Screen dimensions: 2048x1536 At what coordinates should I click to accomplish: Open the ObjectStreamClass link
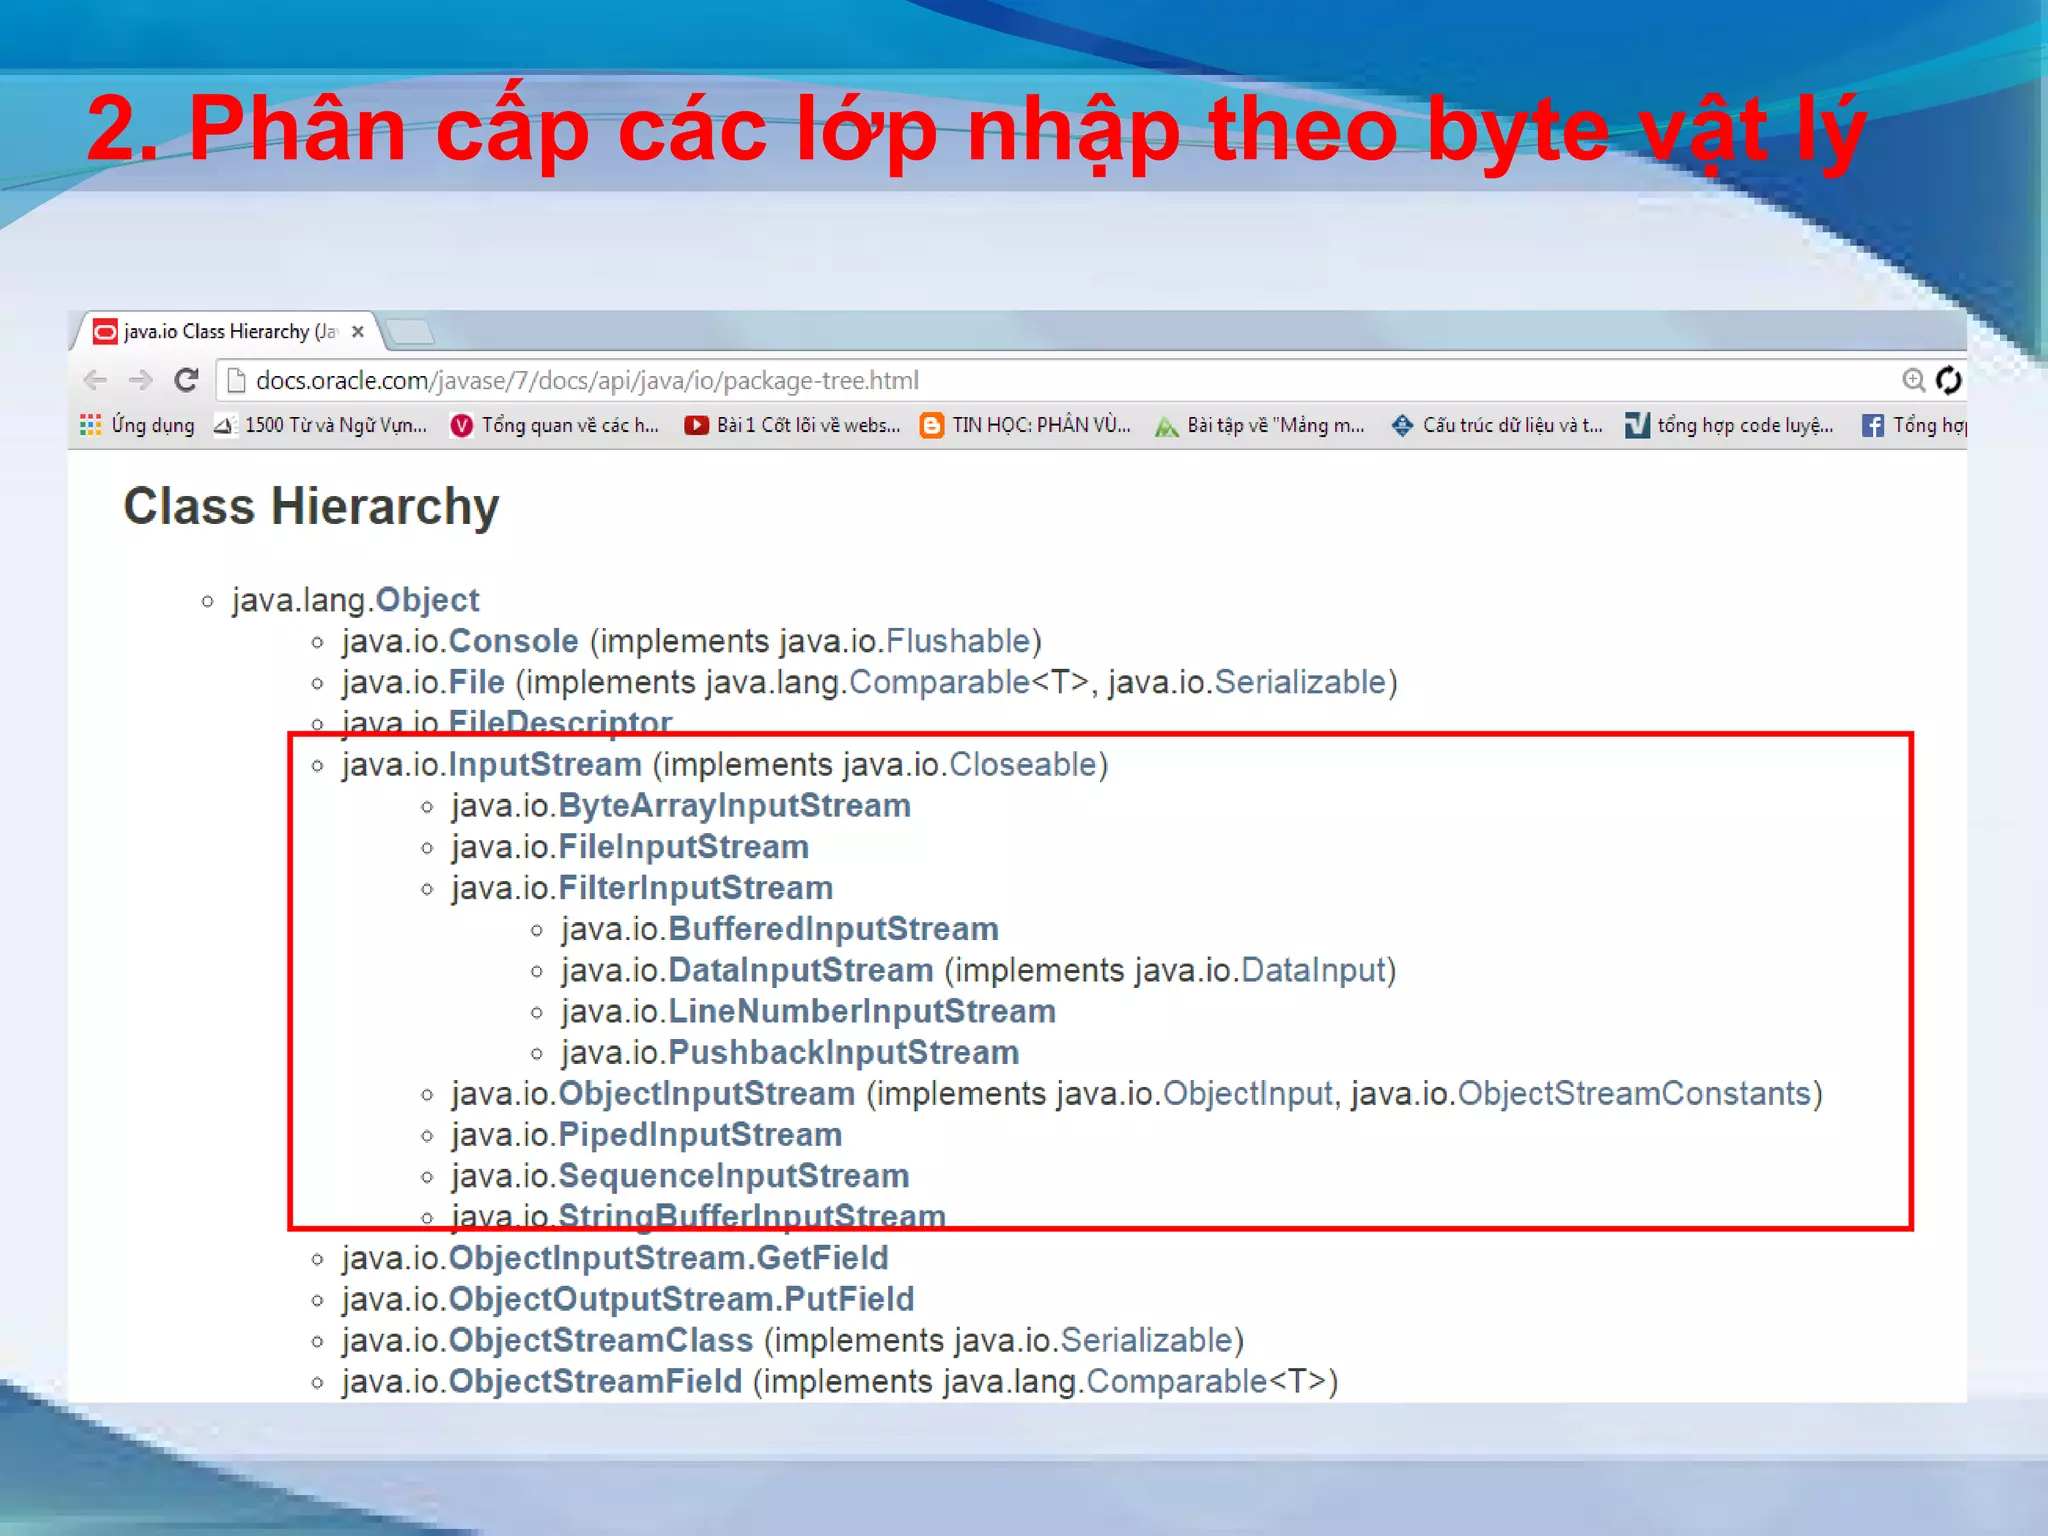tap(600, 1340)
